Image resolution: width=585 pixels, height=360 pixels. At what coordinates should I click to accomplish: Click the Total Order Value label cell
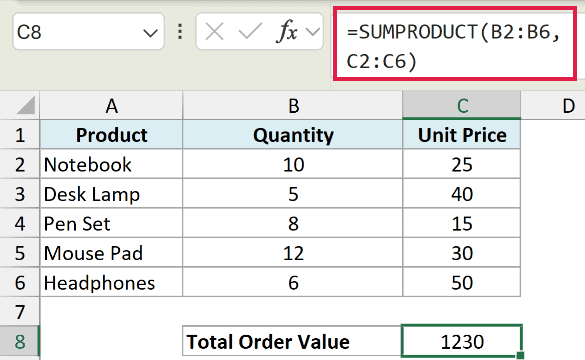292,341
